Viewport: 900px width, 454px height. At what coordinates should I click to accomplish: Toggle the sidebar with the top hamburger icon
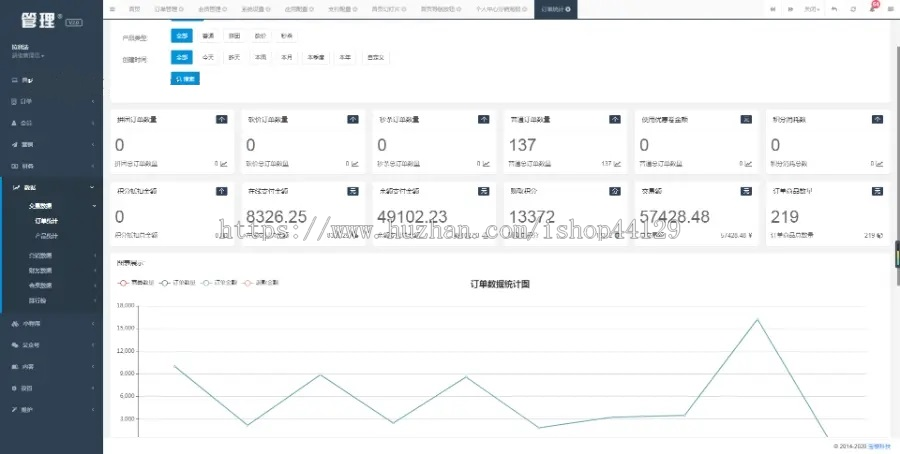112,9
